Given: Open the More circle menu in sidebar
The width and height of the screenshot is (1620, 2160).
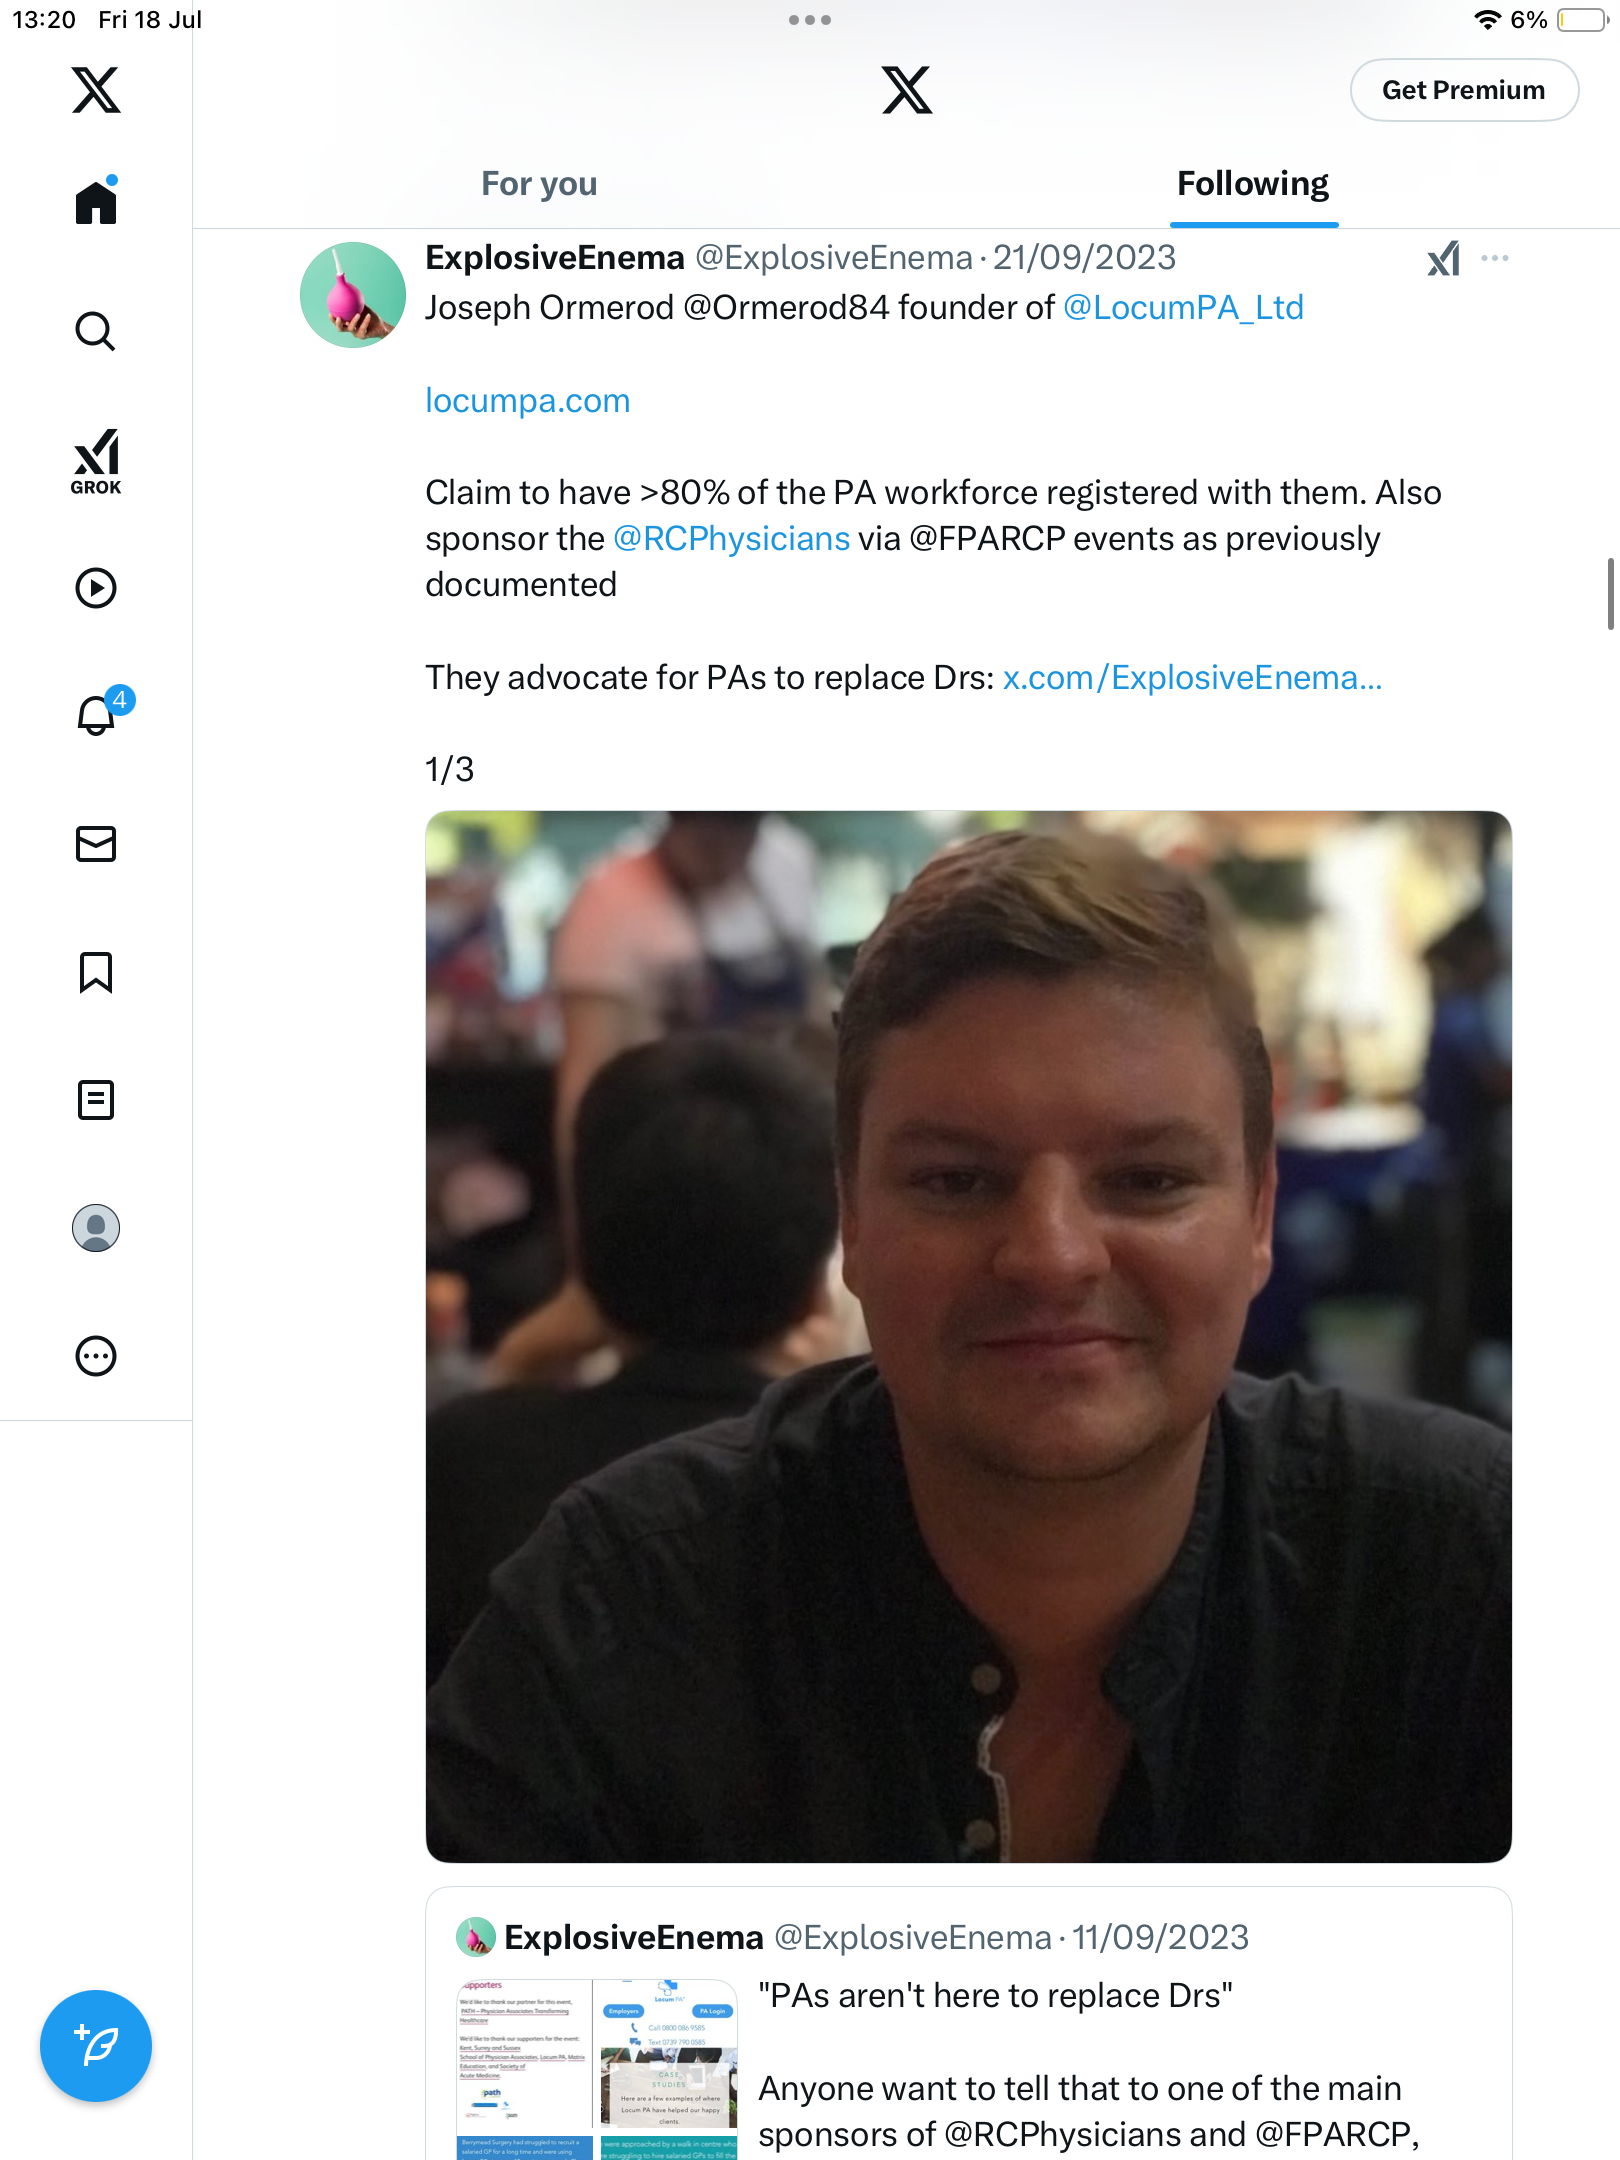Looking at the screenshot, I should (x=96, y=1356).
